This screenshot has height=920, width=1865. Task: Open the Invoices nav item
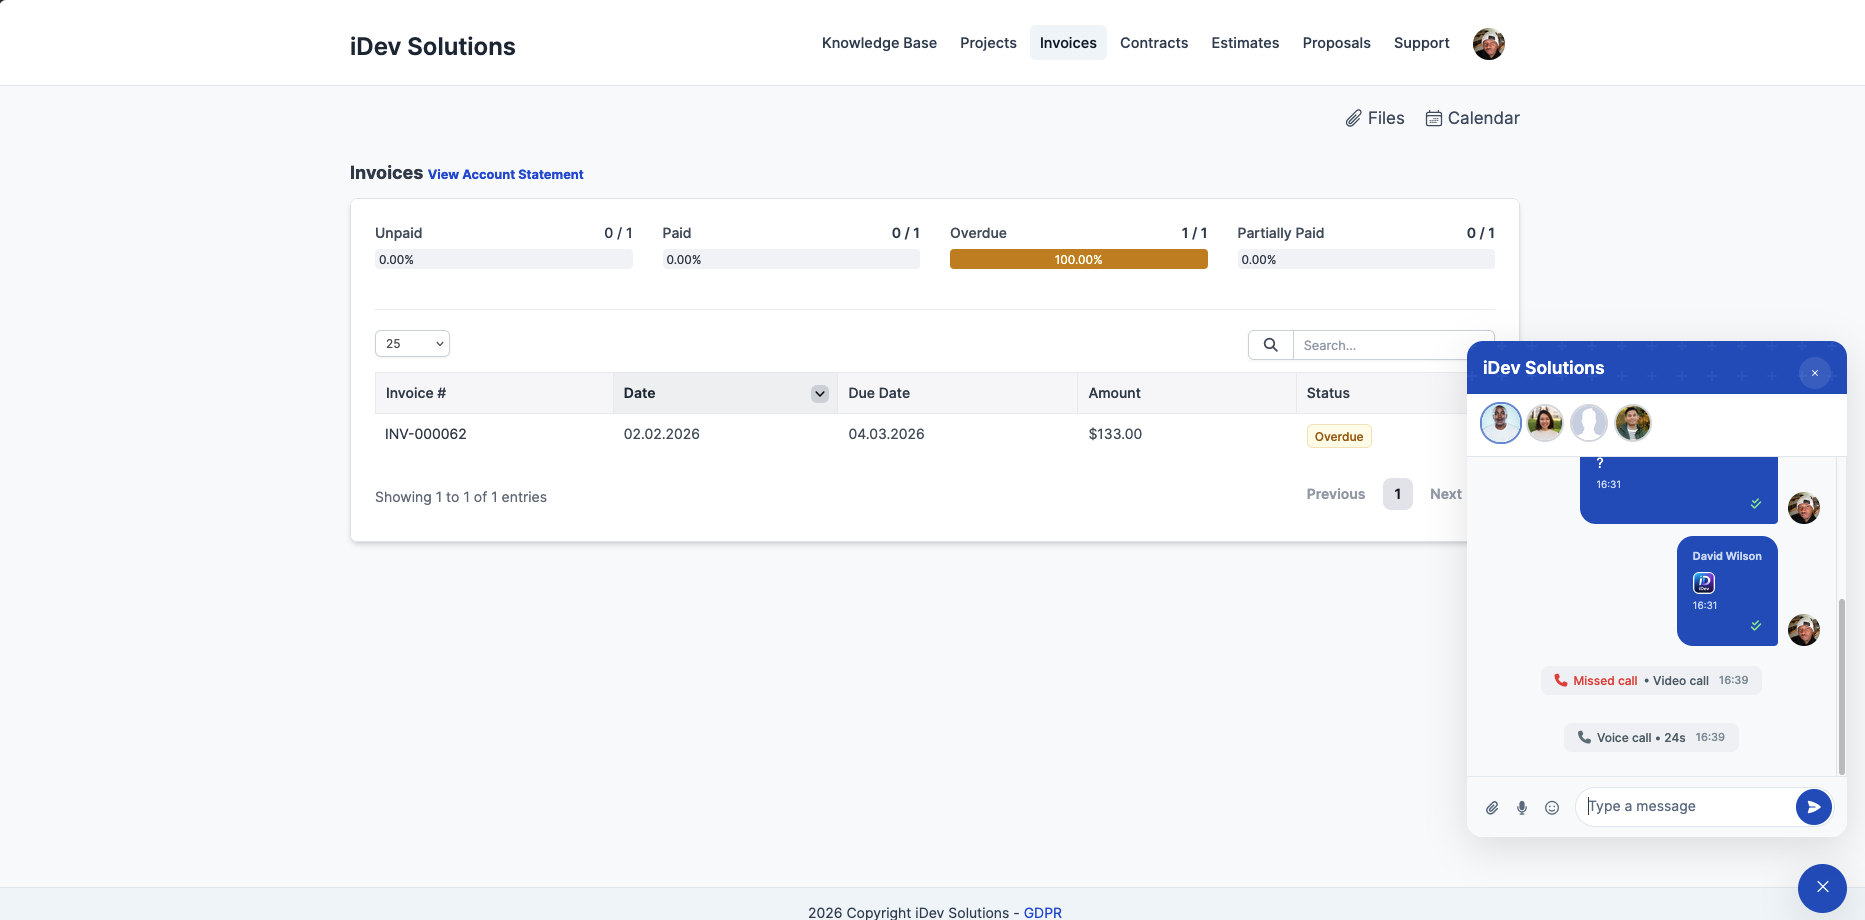pyautogui.click(x=1068, y=43)
